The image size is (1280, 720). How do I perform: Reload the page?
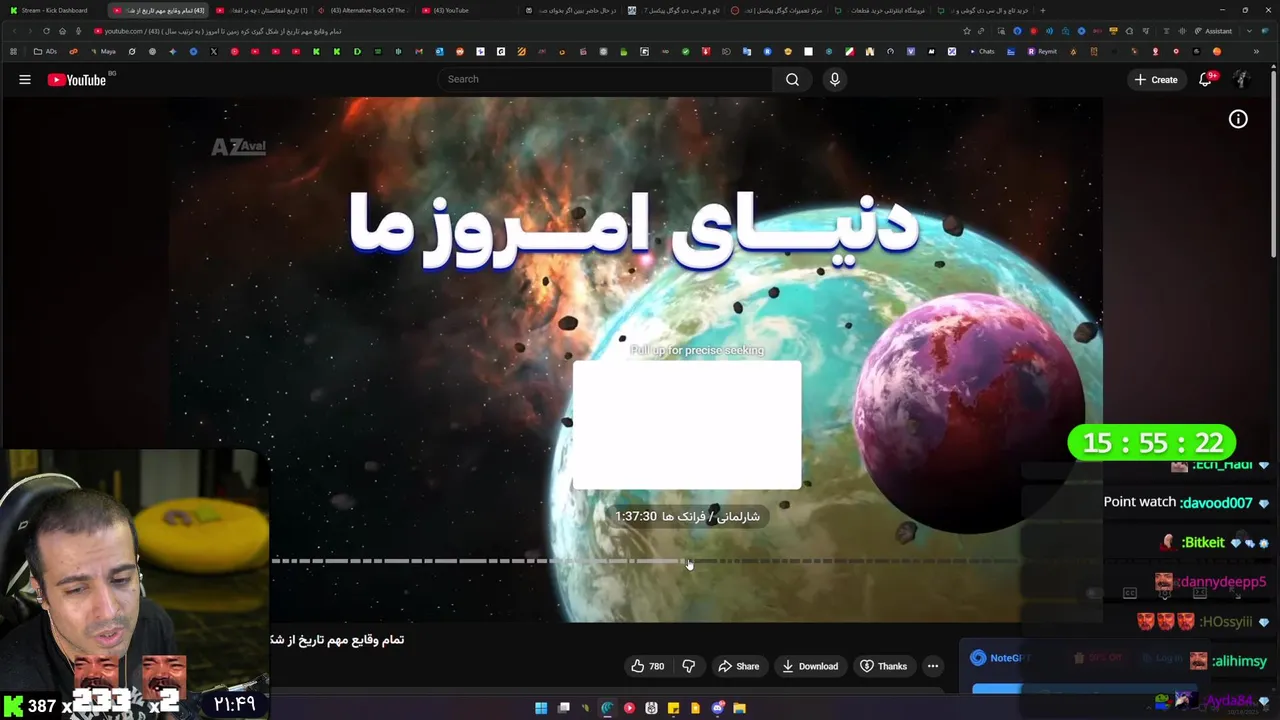(46, 31)
